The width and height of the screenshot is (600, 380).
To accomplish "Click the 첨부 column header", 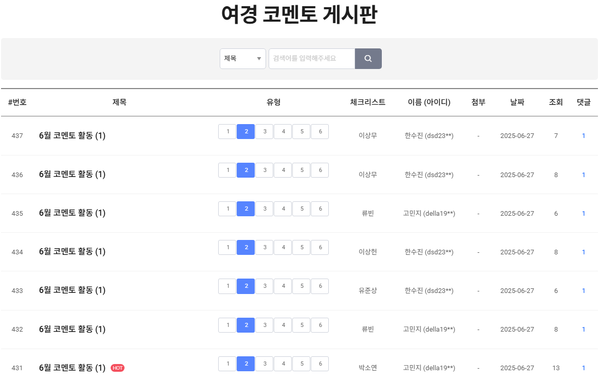I will pyautogui.click(x=478, y=102).
